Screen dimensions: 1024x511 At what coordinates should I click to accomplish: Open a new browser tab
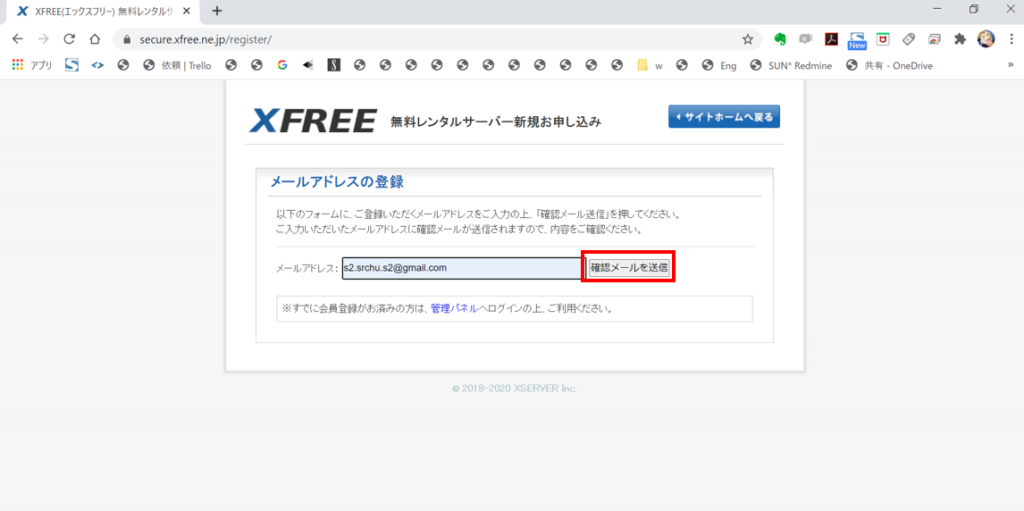217,11
